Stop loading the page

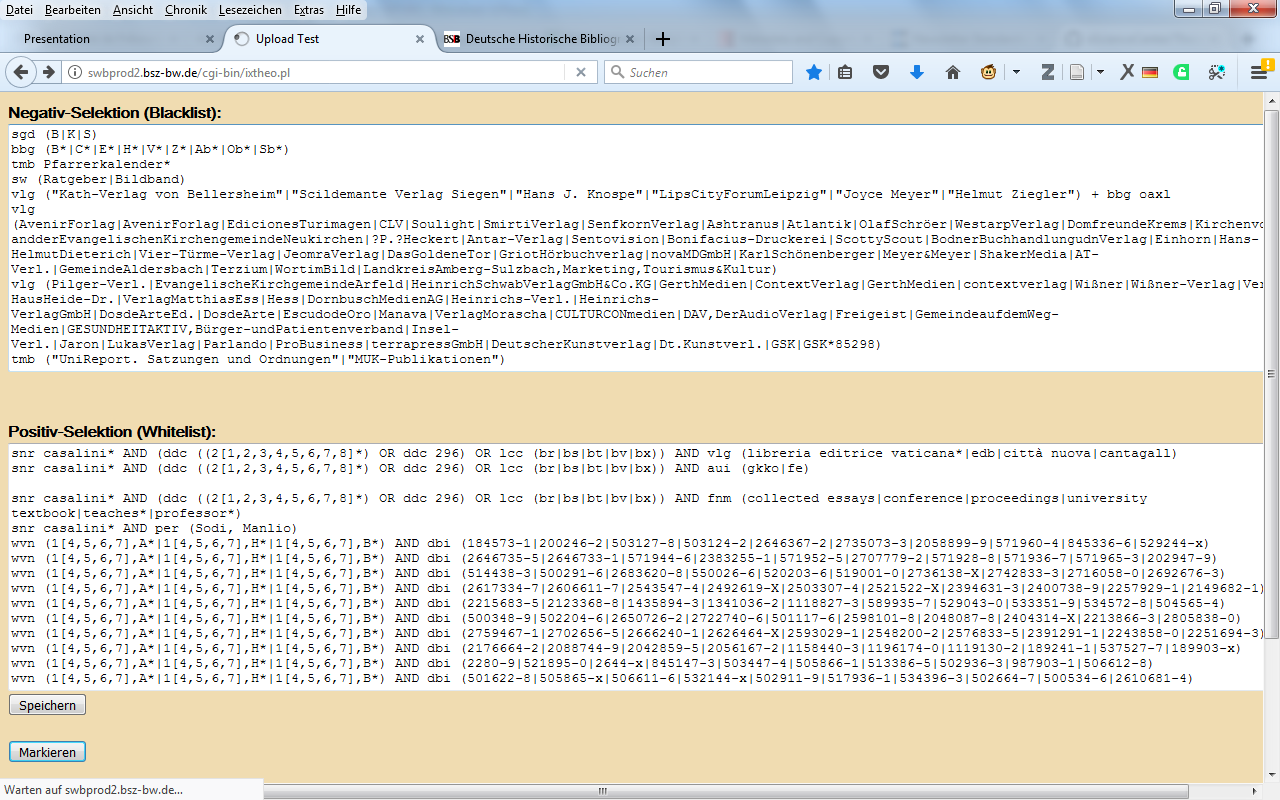click(x=580, y=72)
